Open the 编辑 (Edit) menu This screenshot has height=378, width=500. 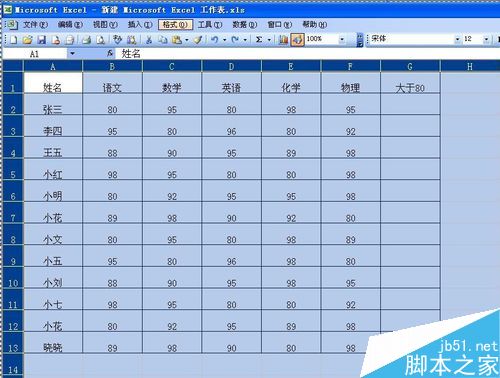70,25
